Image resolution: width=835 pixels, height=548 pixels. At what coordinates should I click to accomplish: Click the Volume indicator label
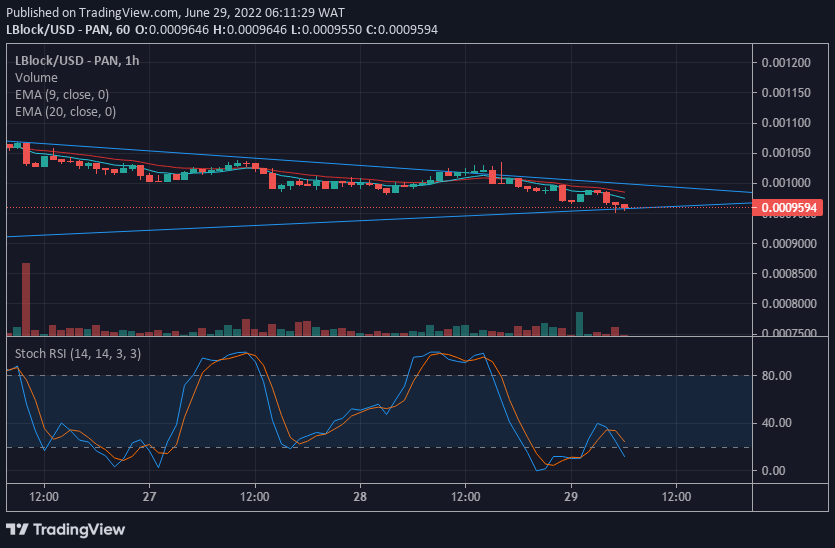[36, 78]
